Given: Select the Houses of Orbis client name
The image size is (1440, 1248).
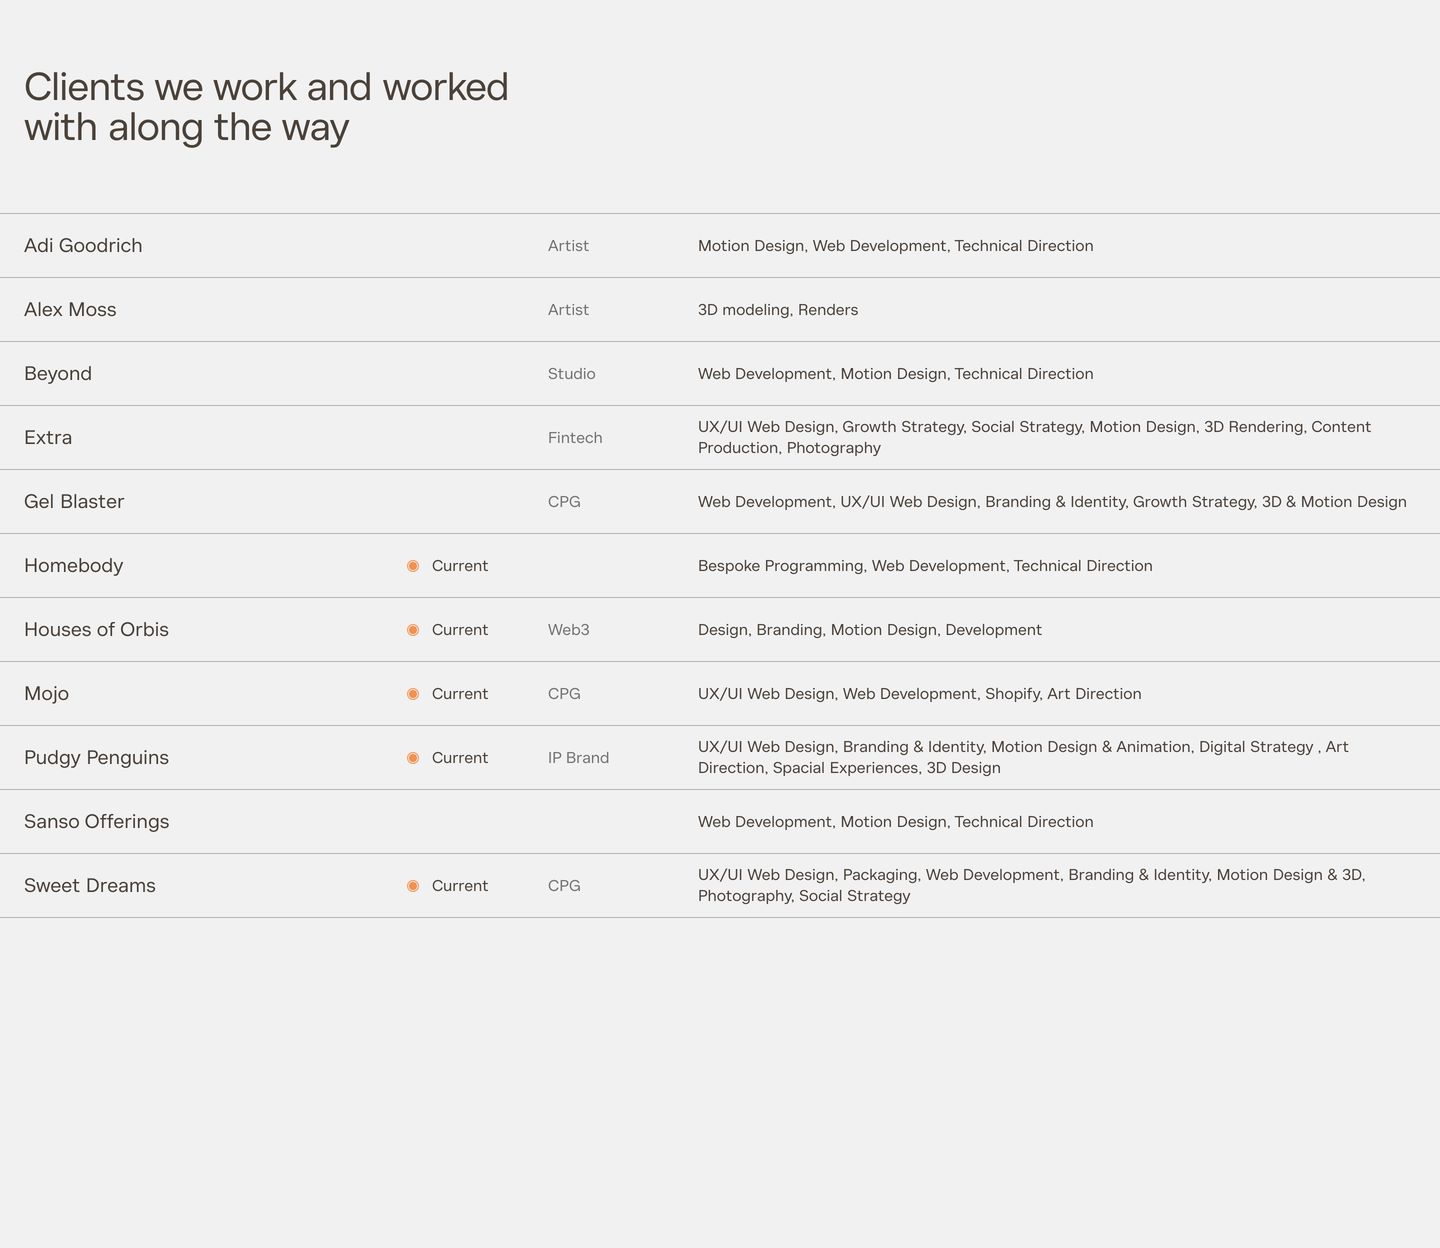Looking at the screenshot, I should point(96,630).
